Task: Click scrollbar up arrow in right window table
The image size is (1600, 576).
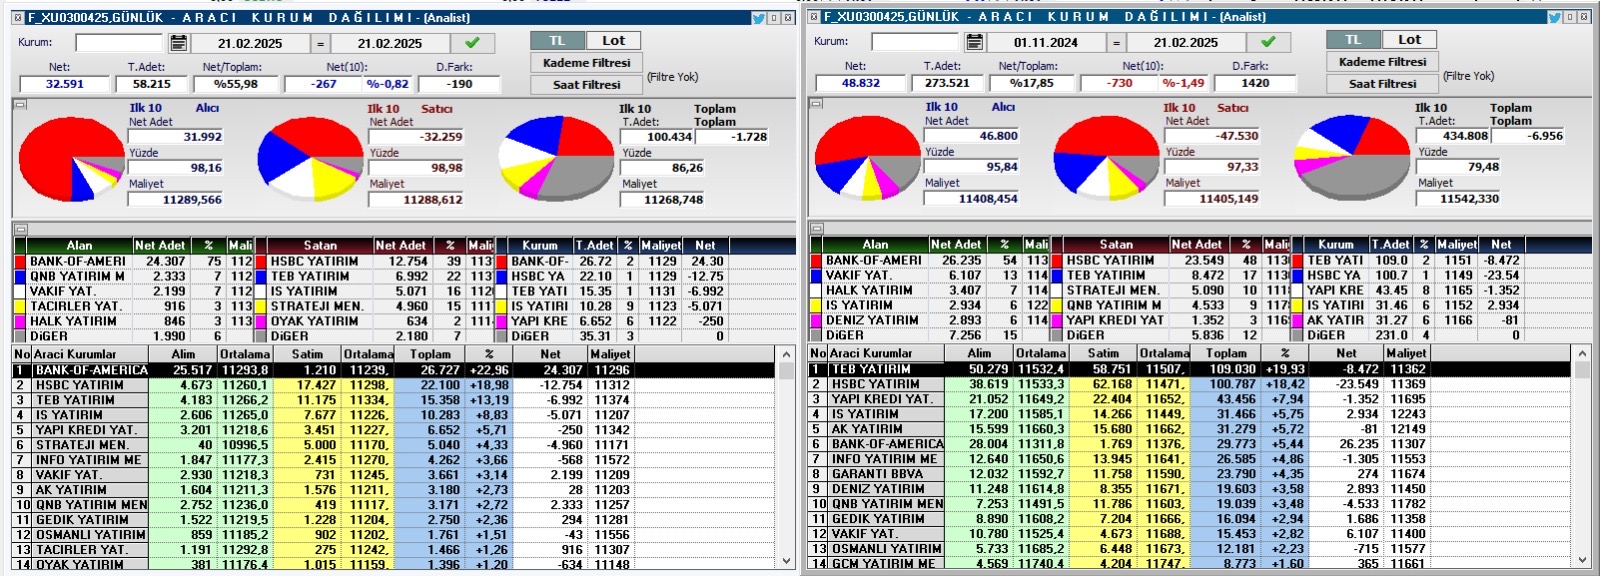Action: point(1582,354)
